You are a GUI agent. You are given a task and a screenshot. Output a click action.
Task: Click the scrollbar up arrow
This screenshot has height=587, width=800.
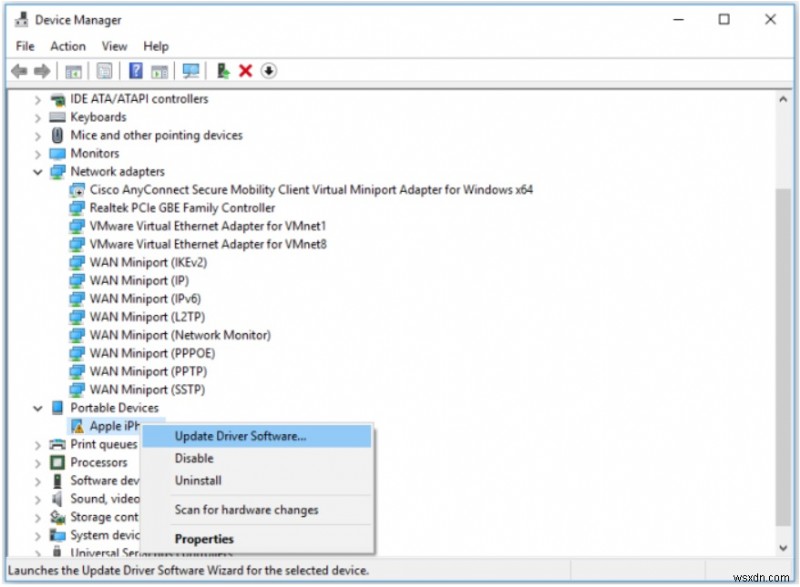pyautogui.click(x=783, y=99)
